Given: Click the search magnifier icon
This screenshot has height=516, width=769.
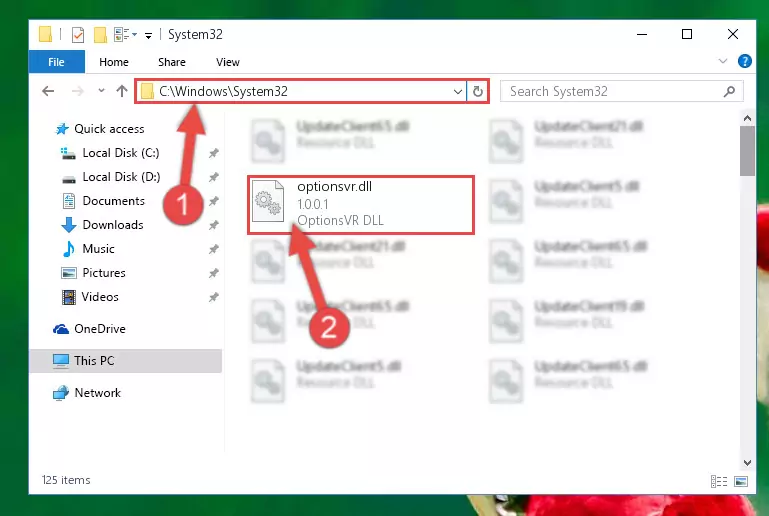Looking at the screenshot, I should 729,91.
